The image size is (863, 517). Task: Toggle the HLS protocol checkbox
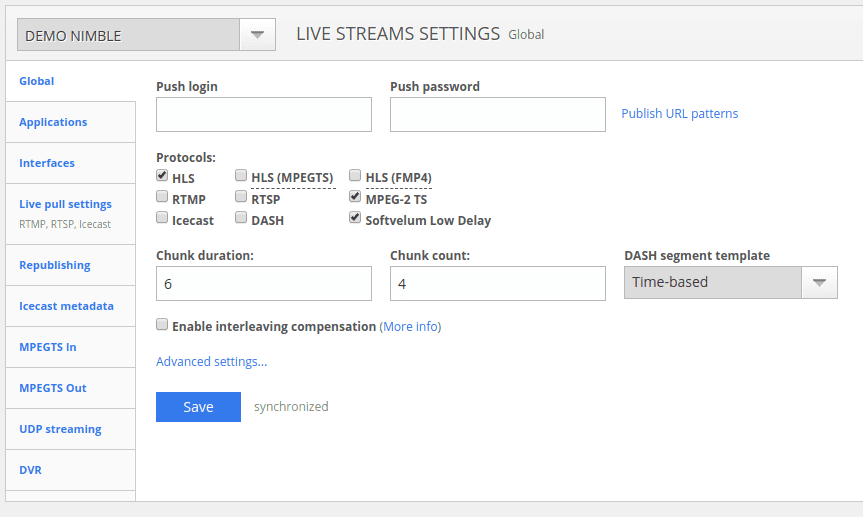(x=162, y=176)
